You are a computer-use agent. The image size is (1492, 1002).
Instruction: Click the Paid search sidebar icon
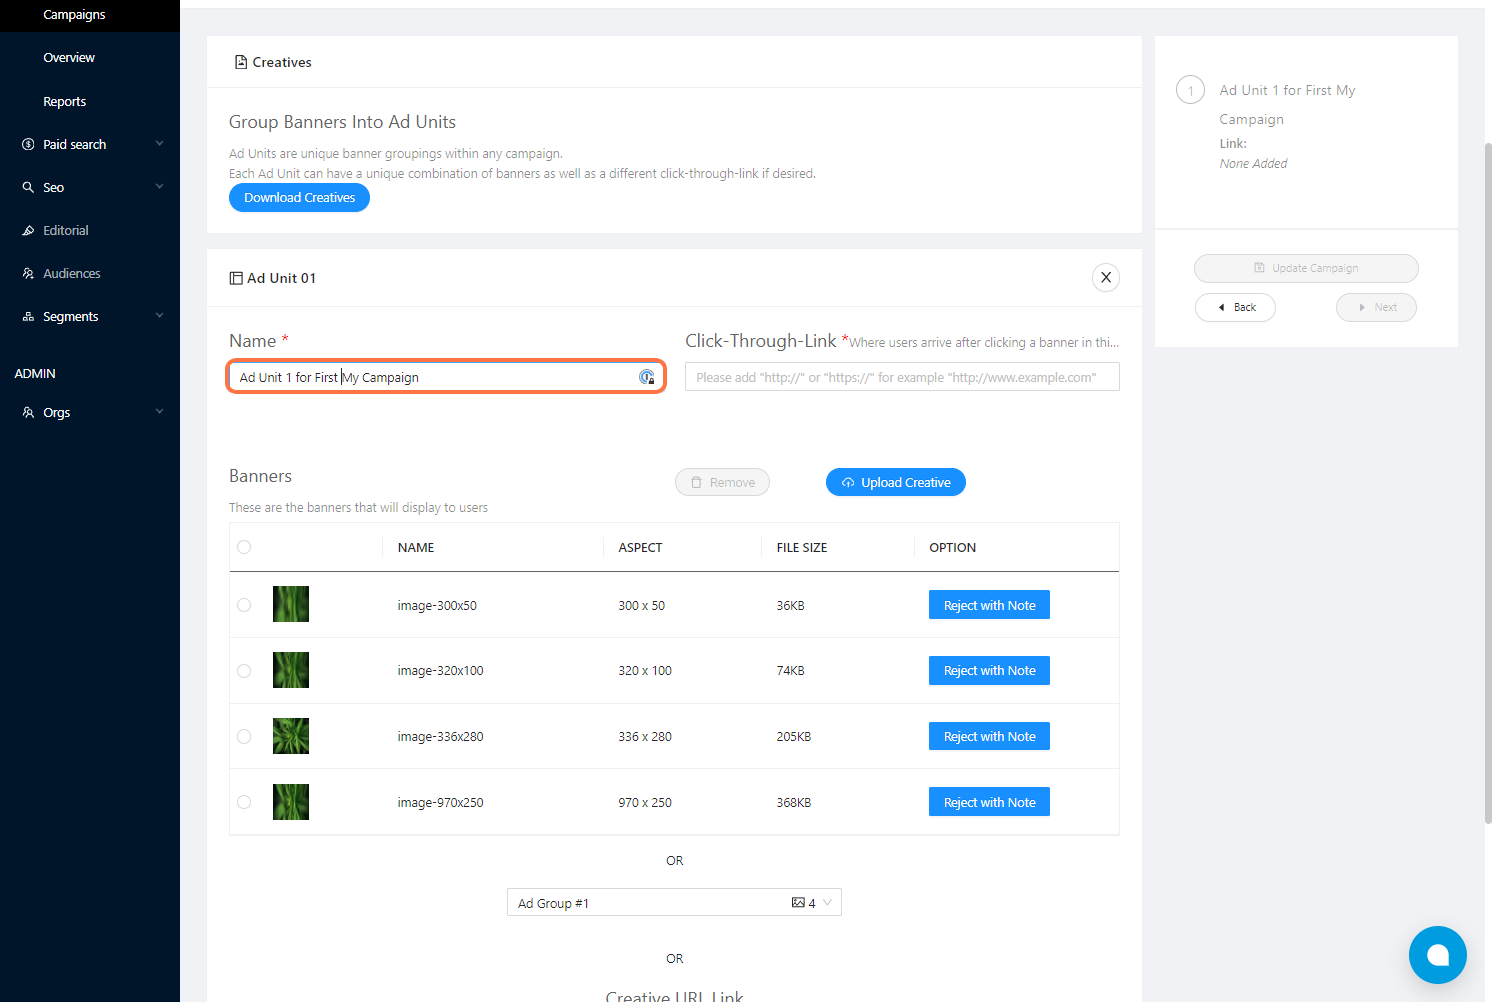[28, 145]
